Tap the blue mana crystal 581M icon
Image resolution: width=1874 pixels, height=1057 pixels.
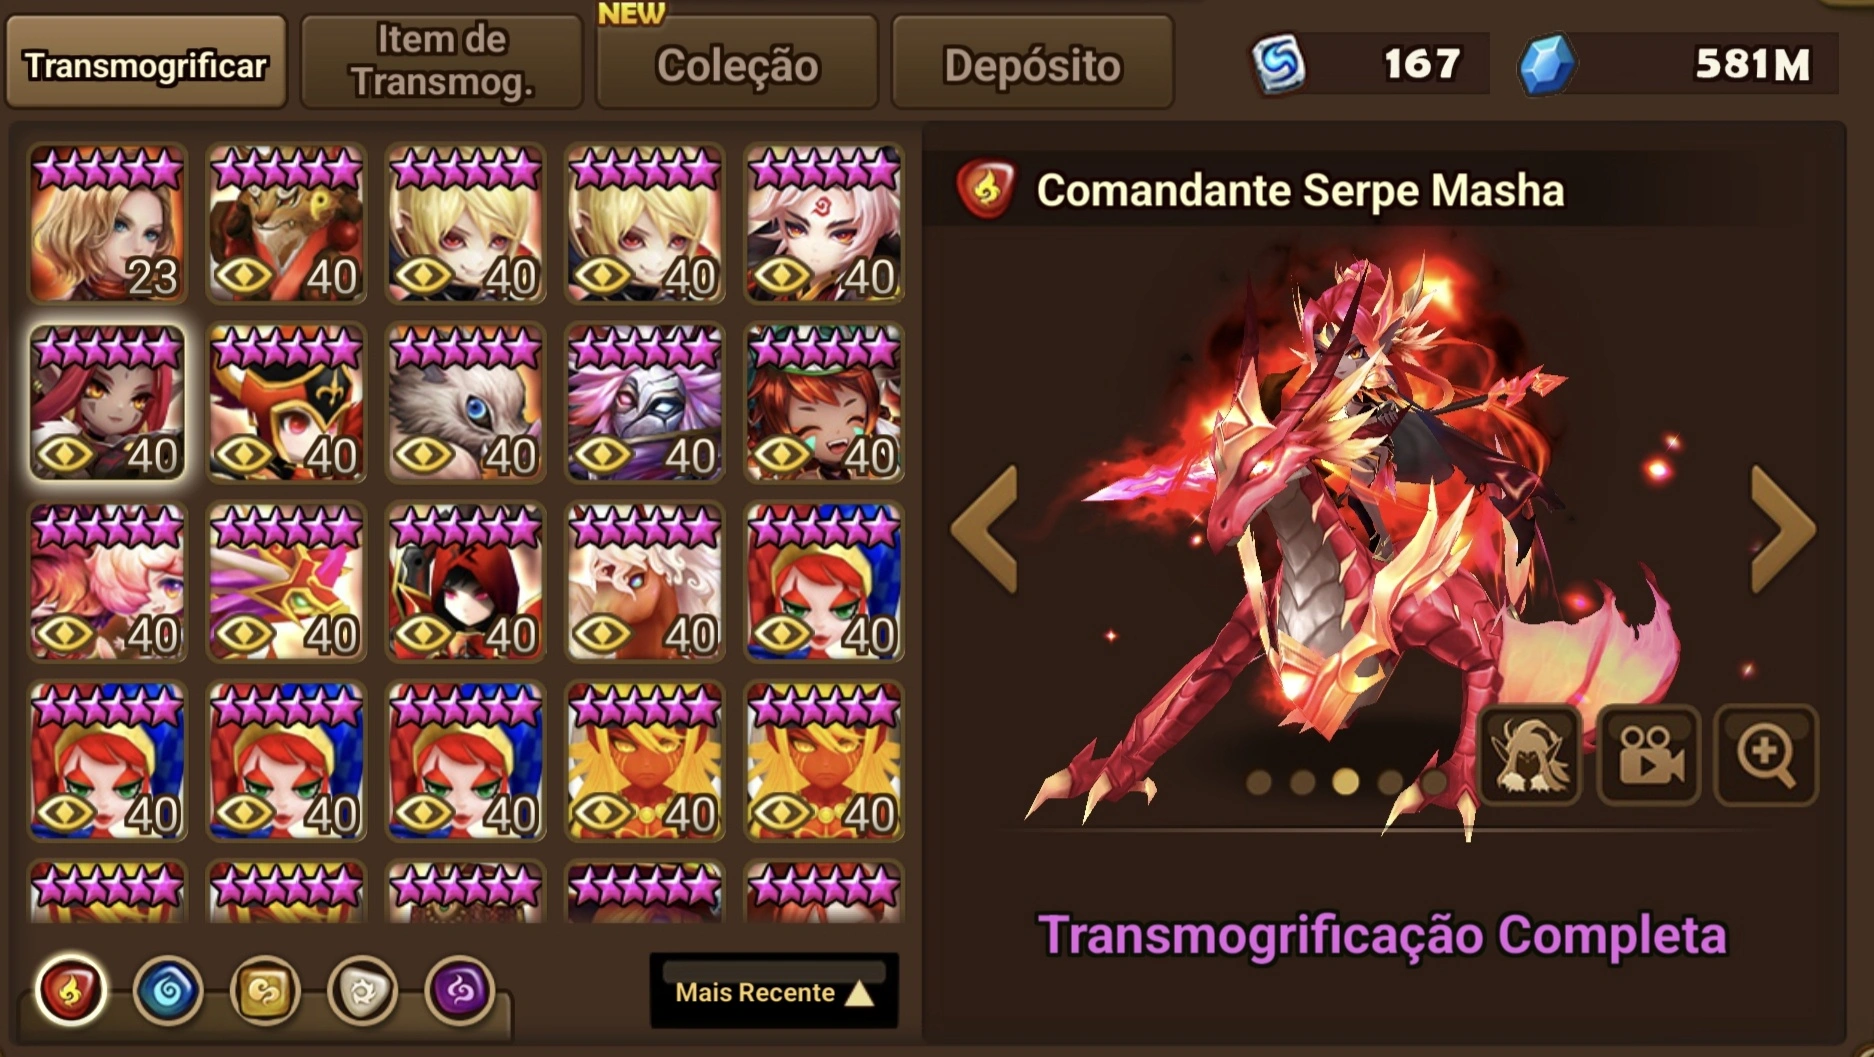tap(1547, 64)
